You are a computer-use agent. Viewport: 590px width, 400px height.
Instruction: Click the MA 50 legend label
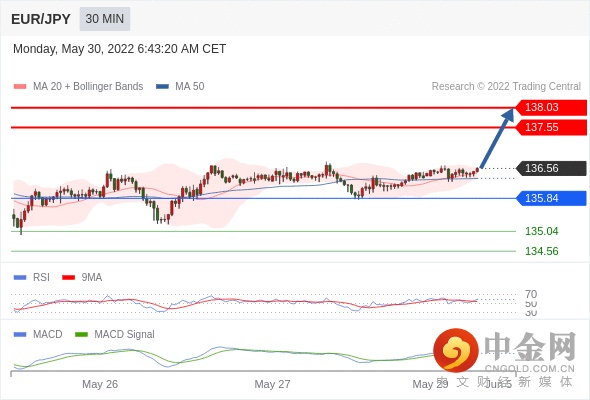[190, 87]
